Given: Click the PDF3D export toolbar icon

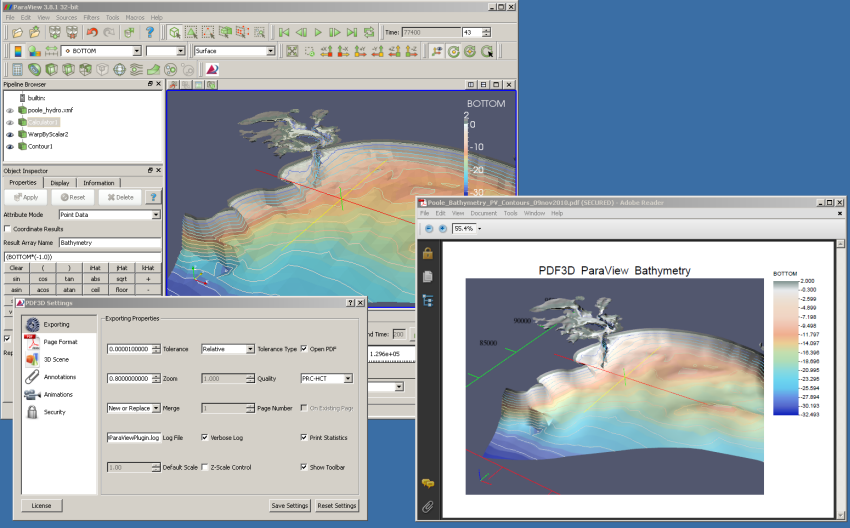Looking at the screenshot, I should point(213,70).
